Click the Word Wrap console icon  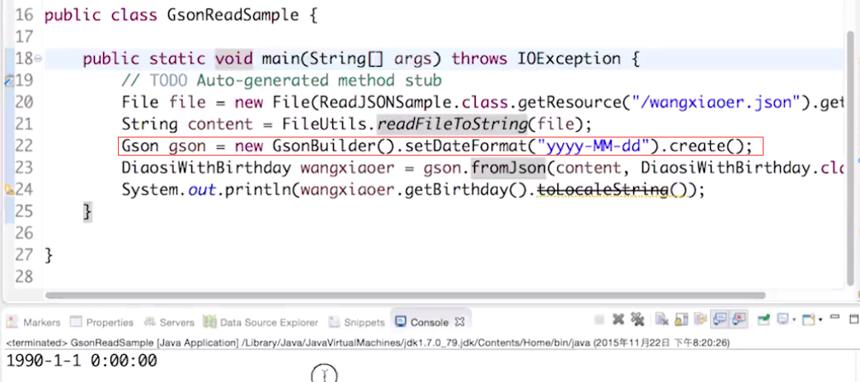[x=700, y=319]
